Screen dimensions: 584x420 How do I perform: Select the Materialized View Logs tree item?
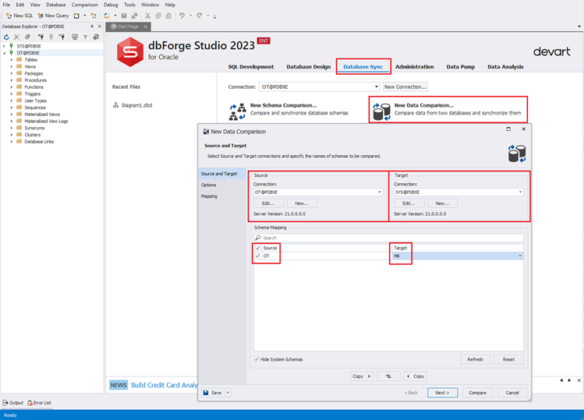46,121
